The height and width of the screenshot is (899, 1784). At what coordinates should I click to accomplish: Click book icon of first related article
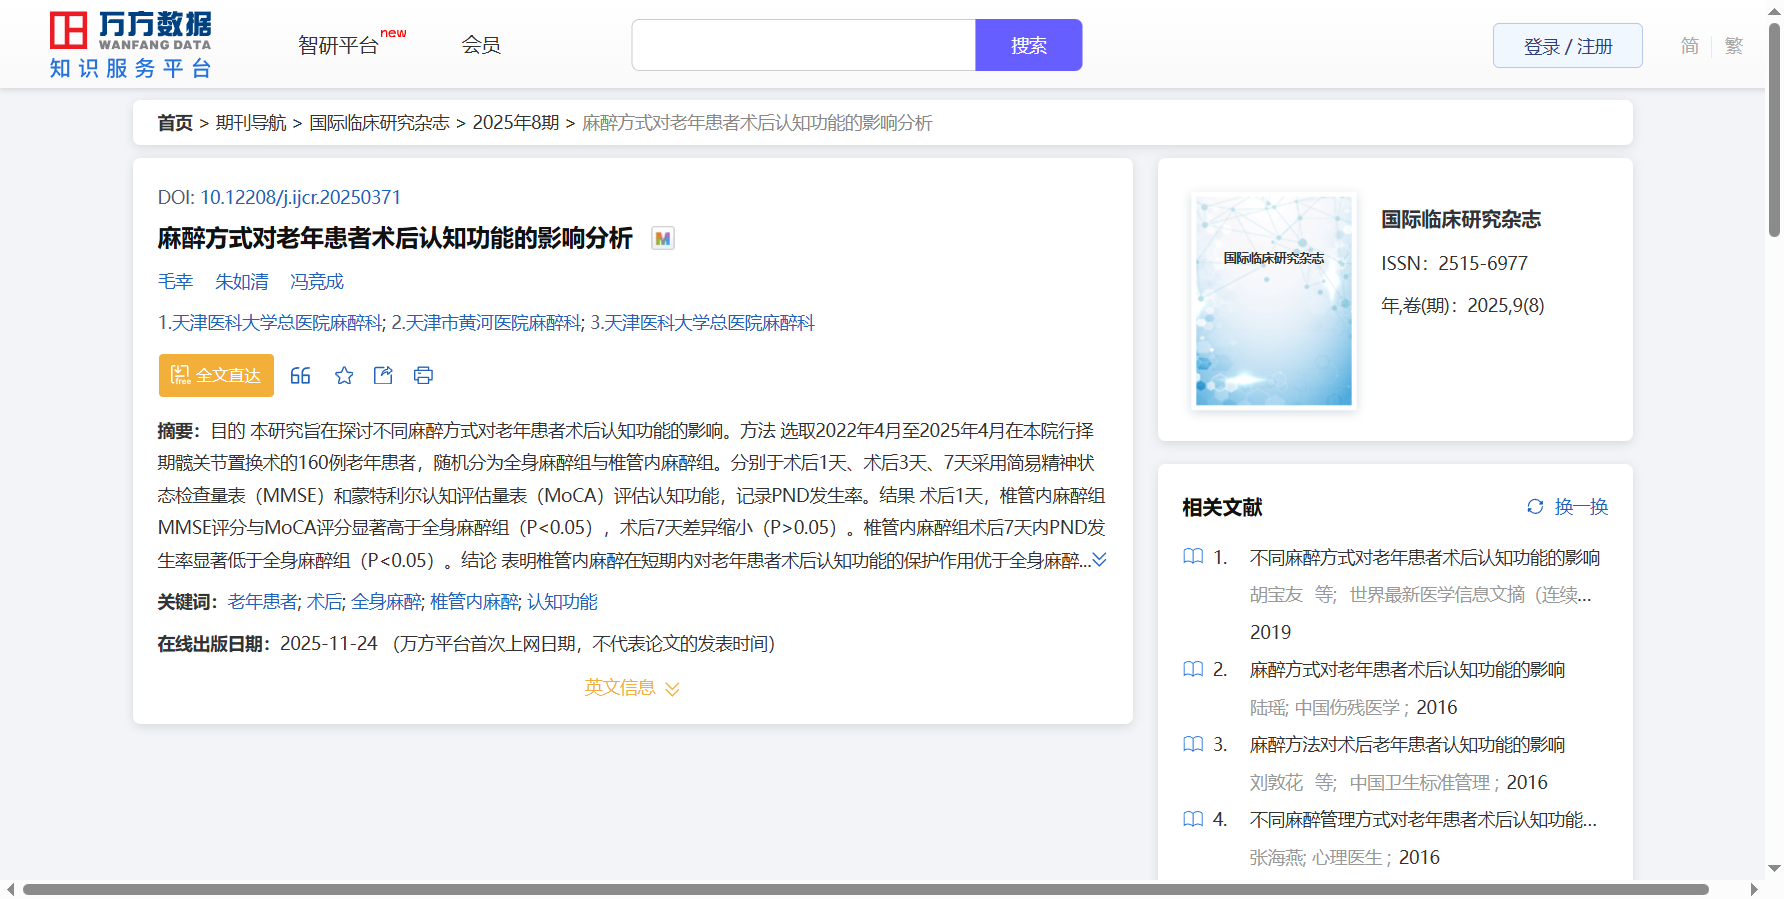[x=1193, y=557]
